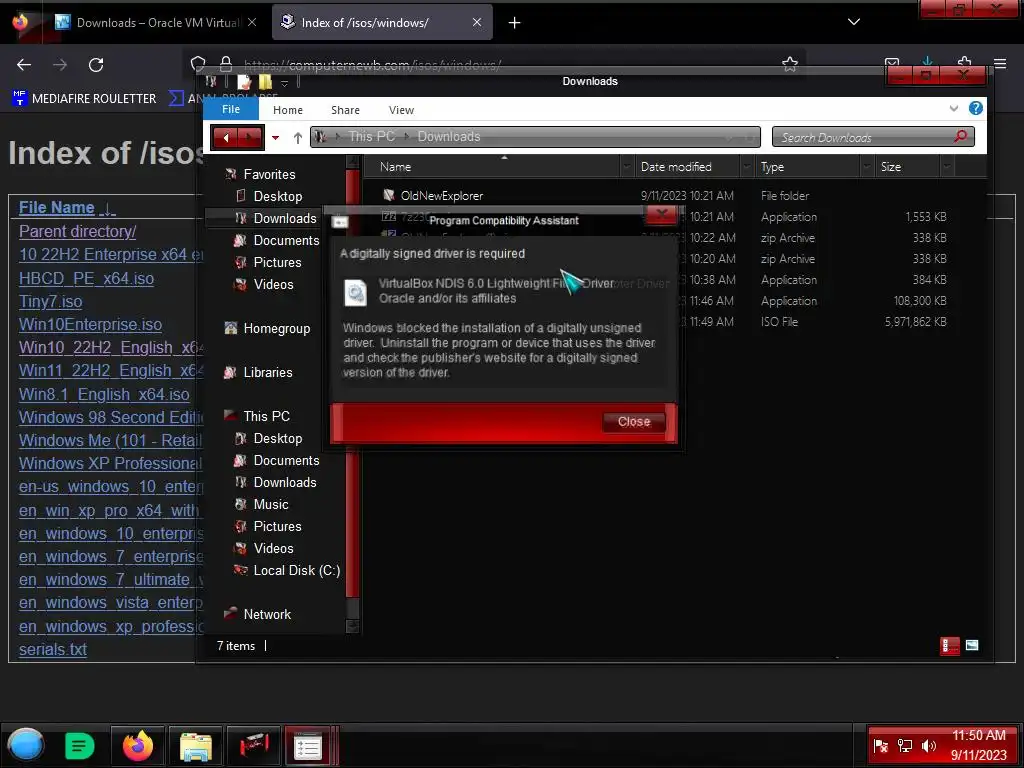The width and height of the screenshot is (1024, 768).
Task: Click the network tray icon
Action: [904, 746]
